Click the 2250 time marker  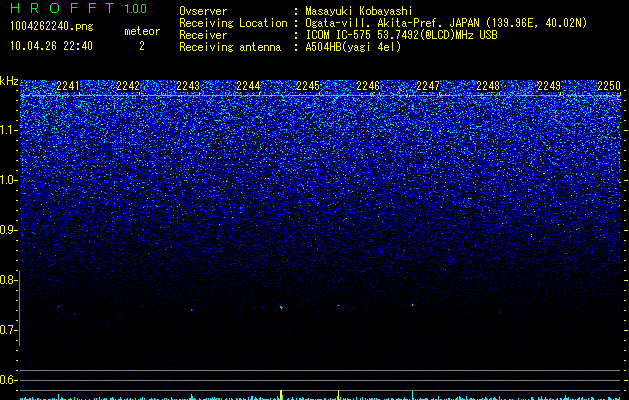point(609,86)
